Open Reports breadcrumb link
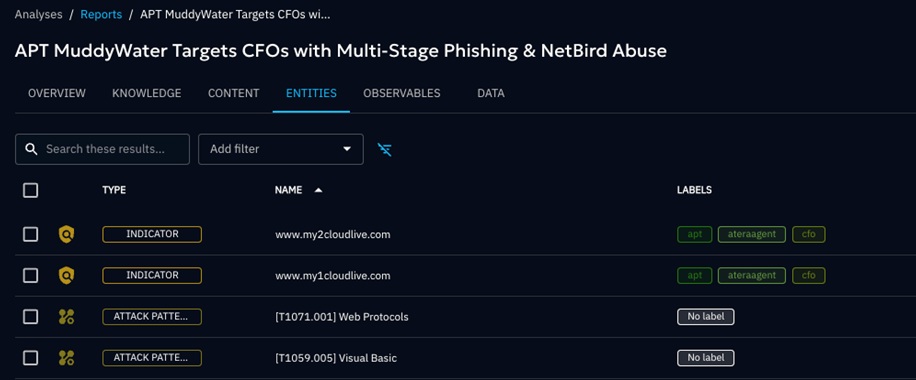The height and width of the screenshot is (380, 916). click(101, 15)
